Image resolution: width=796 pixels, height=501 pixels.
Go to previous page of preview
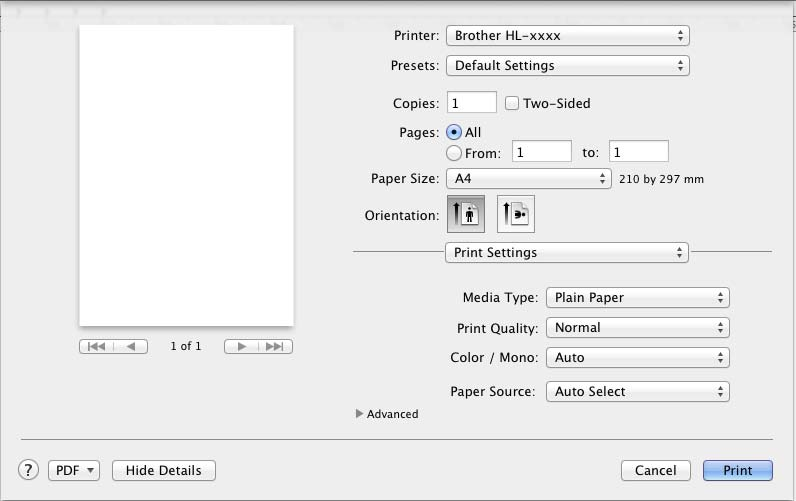click(131, 346)
